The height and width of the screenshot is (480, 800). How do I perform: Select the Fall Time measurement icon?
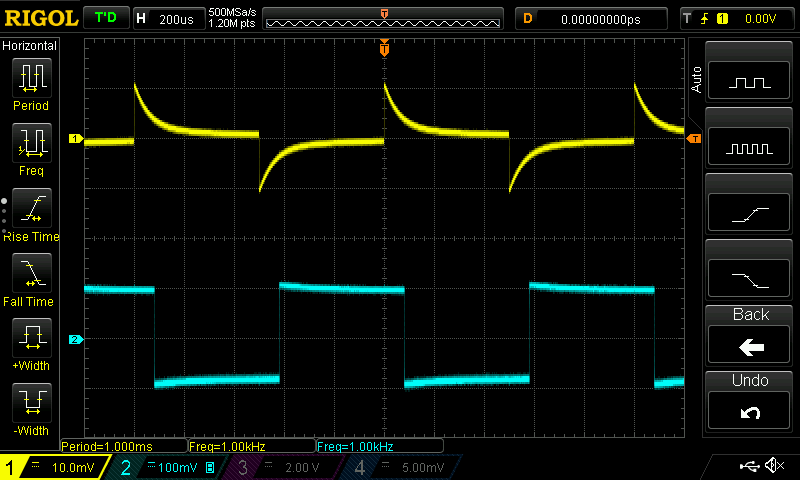(32, 273)
